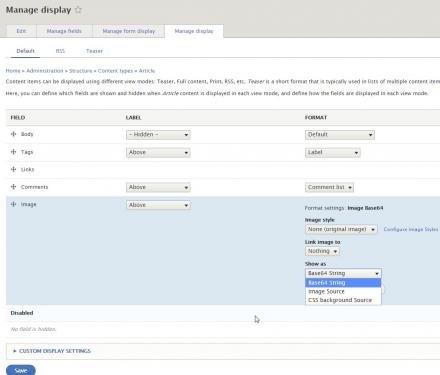Select the Default view mode tab

click(25, 51)
